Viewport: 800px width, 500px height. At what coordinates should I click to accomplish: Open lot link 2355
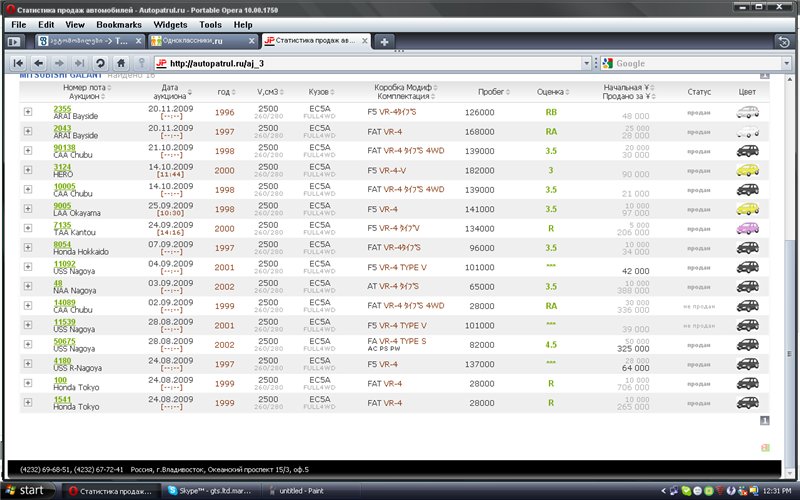click(62, 108)
